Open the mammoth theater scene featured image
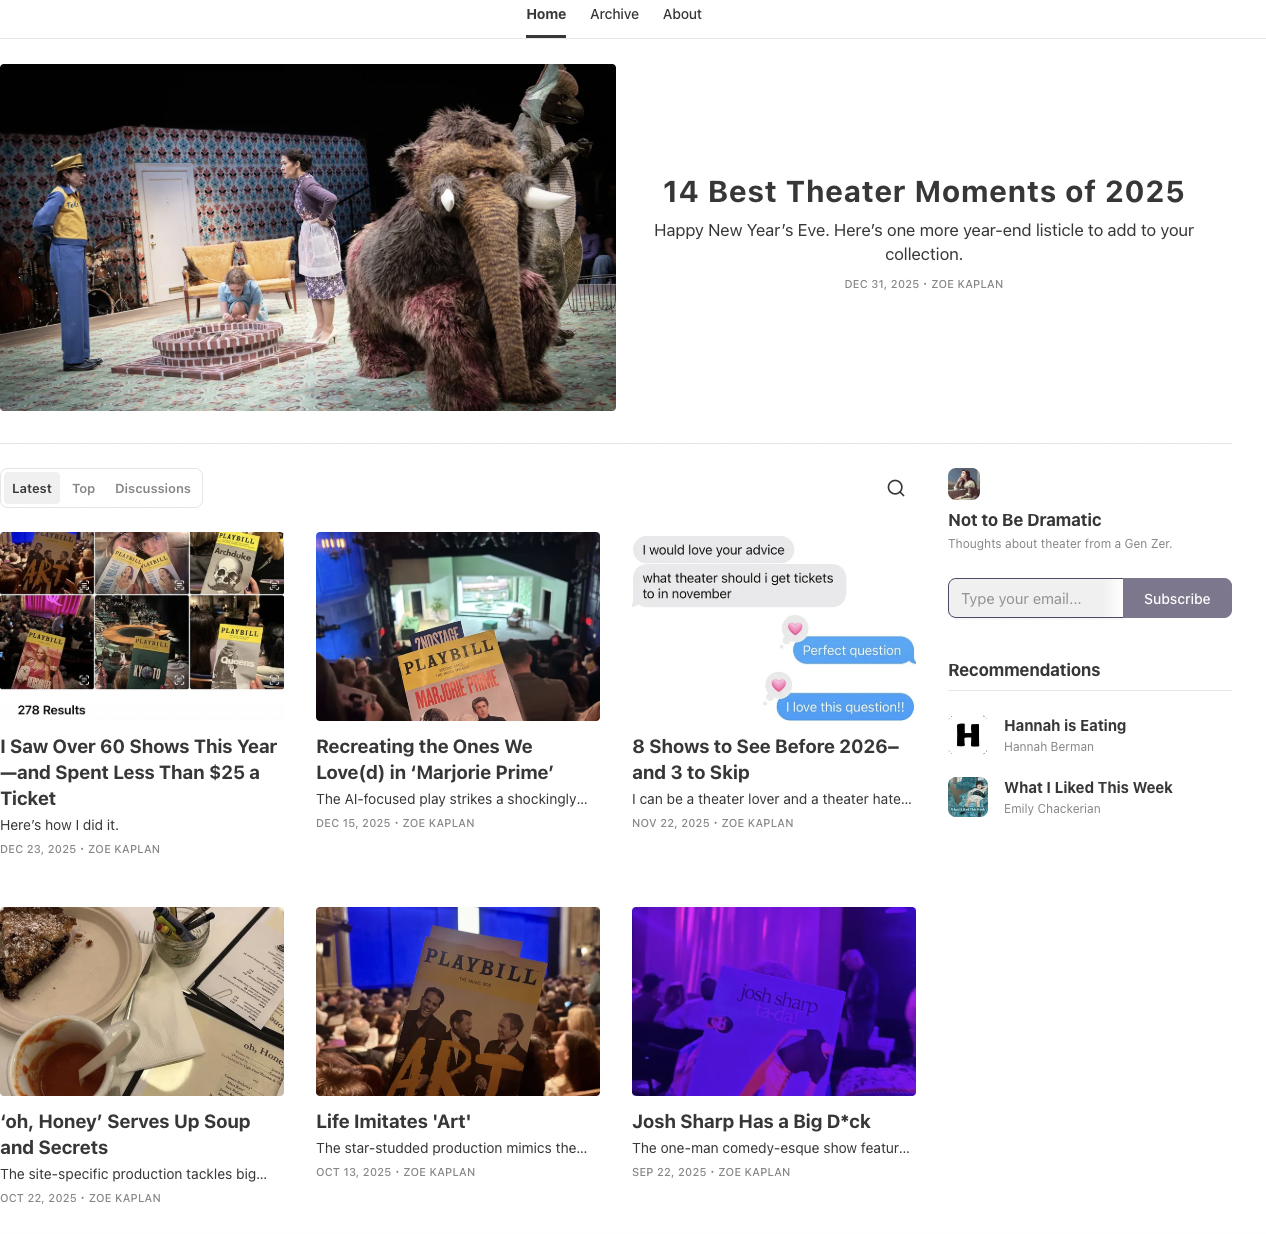 coord(307,236)
